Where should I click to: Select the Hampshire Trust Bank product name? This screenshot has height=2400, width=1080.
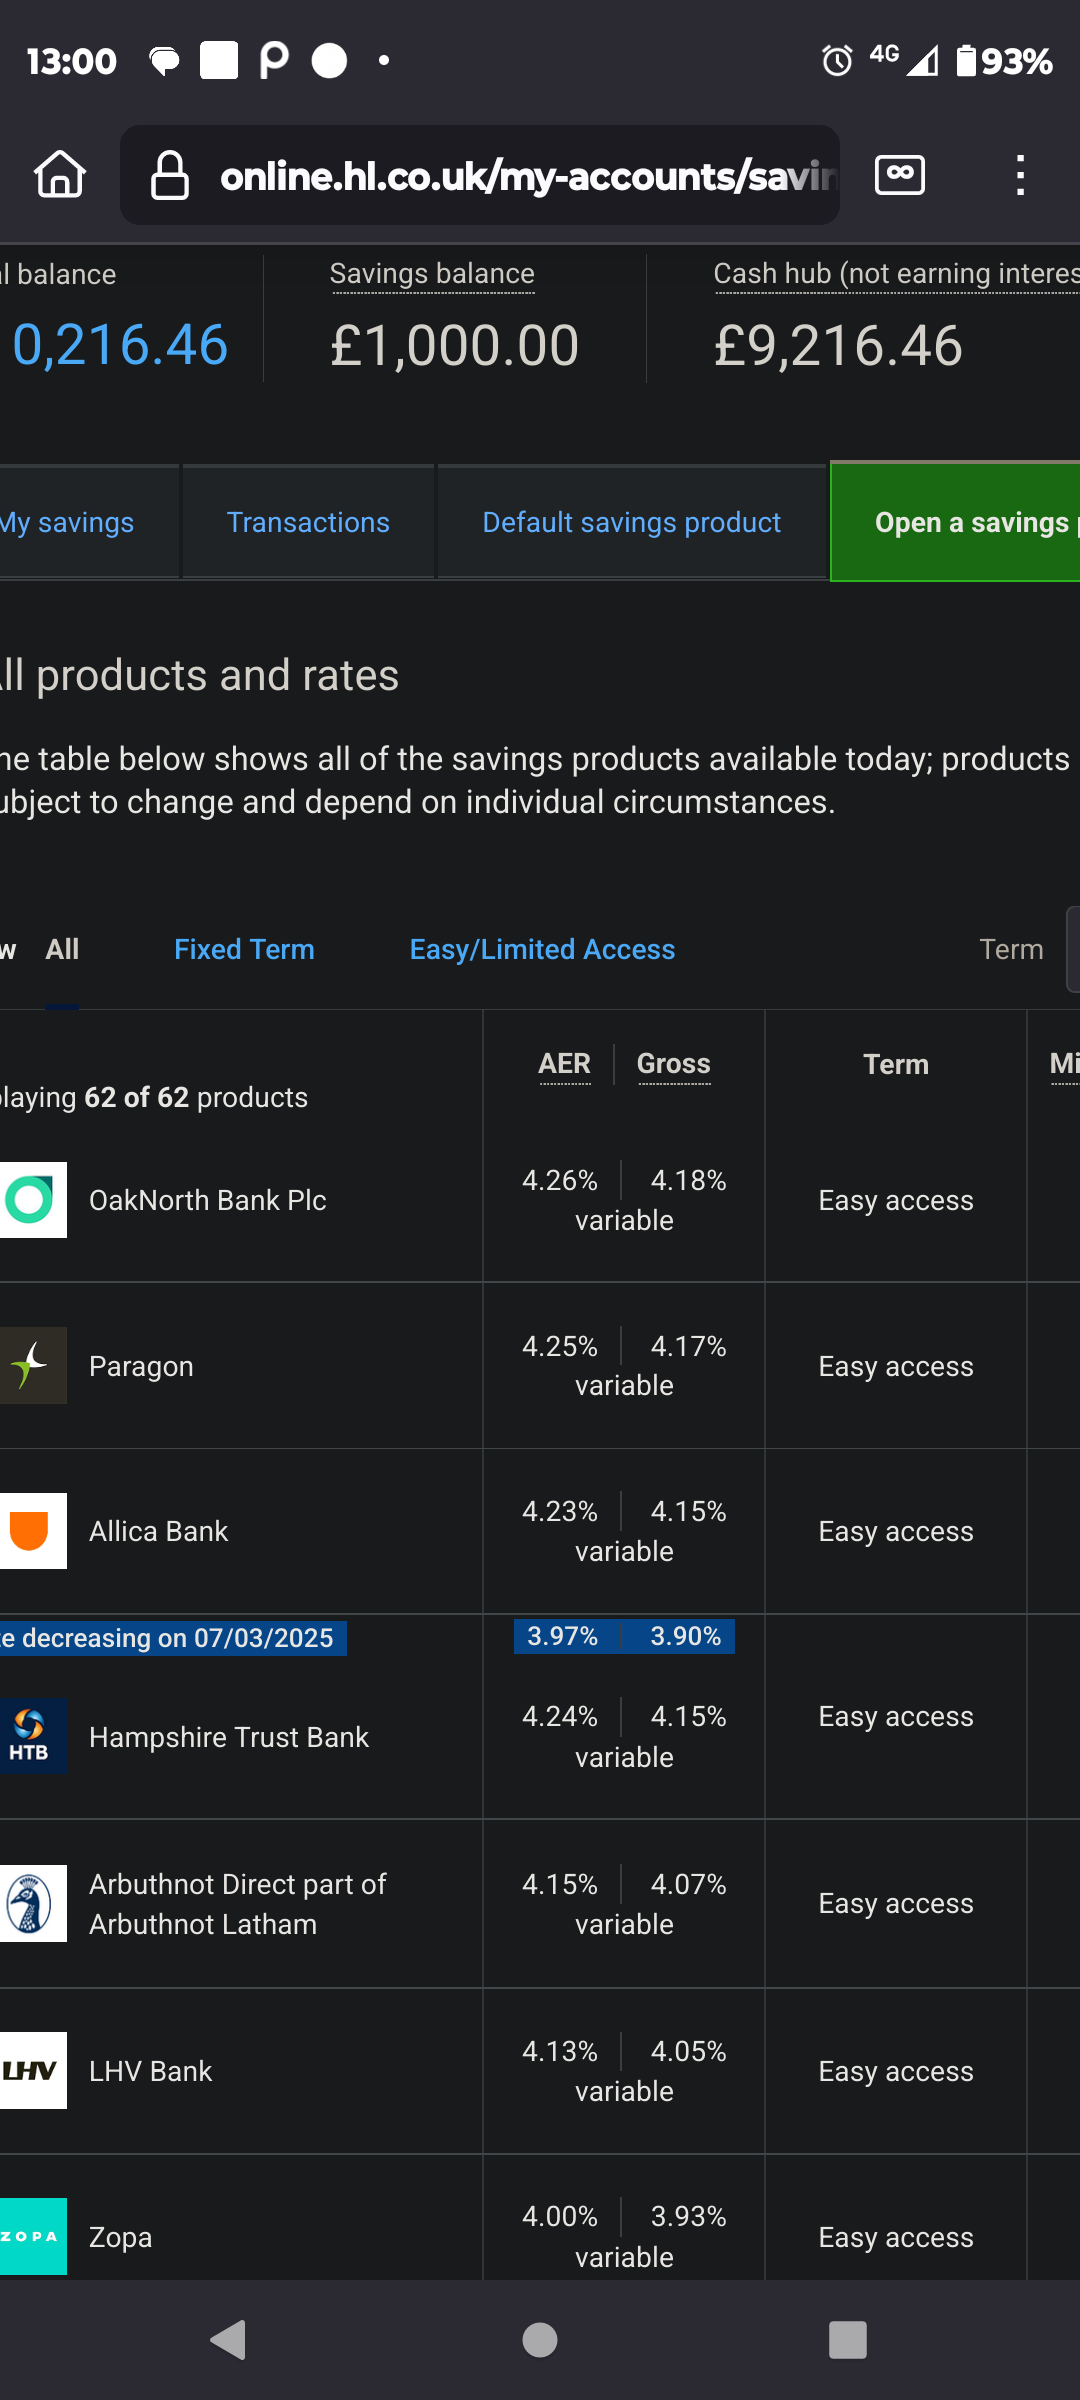pos(229,1737)
